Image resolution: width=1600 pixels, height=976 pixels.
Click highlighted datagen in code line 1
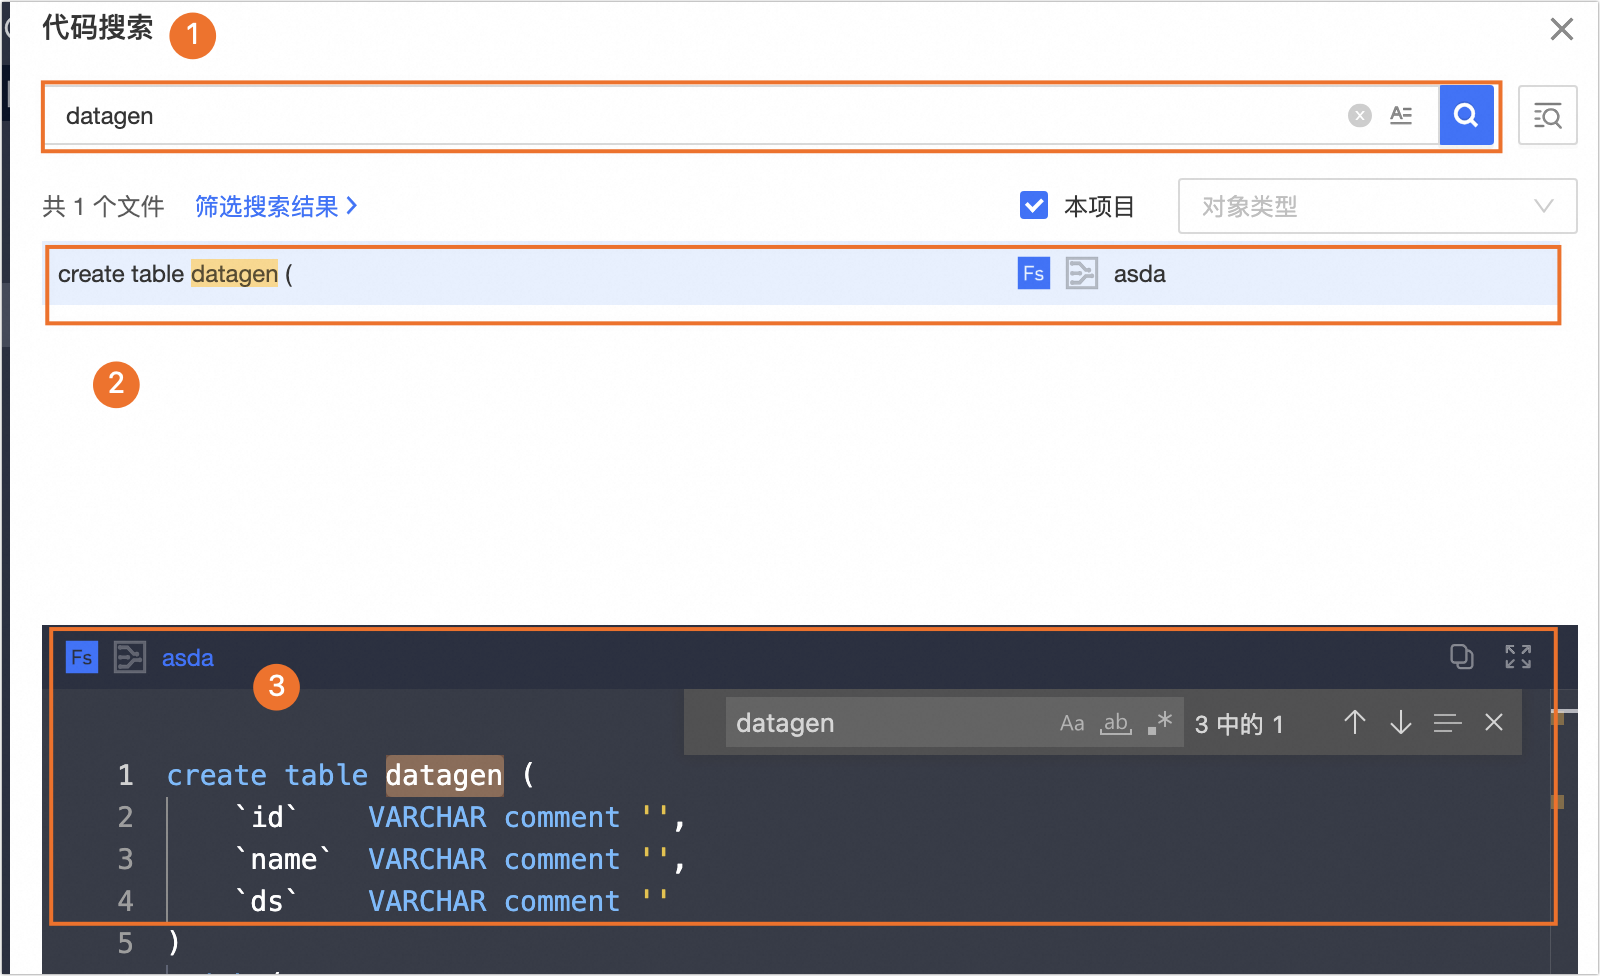click(445, 775)
